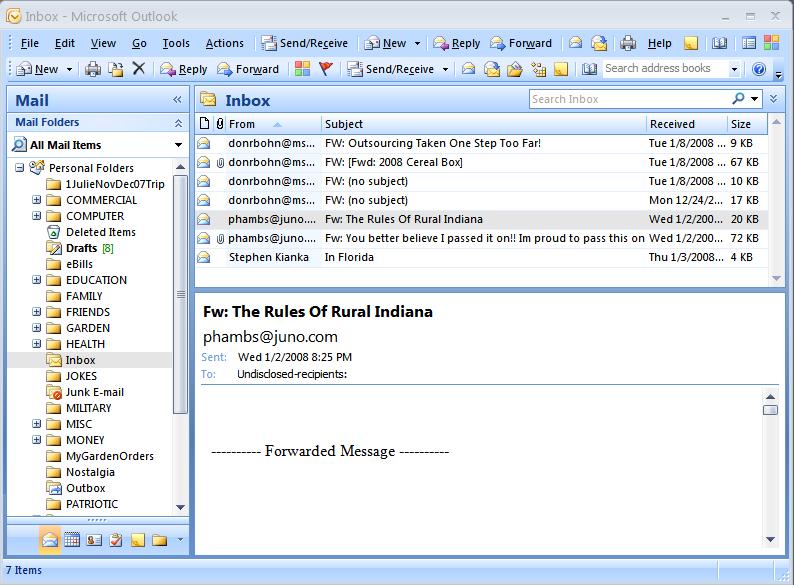Click the New button in second toolbar
Viewport: 794px width, 585px height.
coord(37,69)
